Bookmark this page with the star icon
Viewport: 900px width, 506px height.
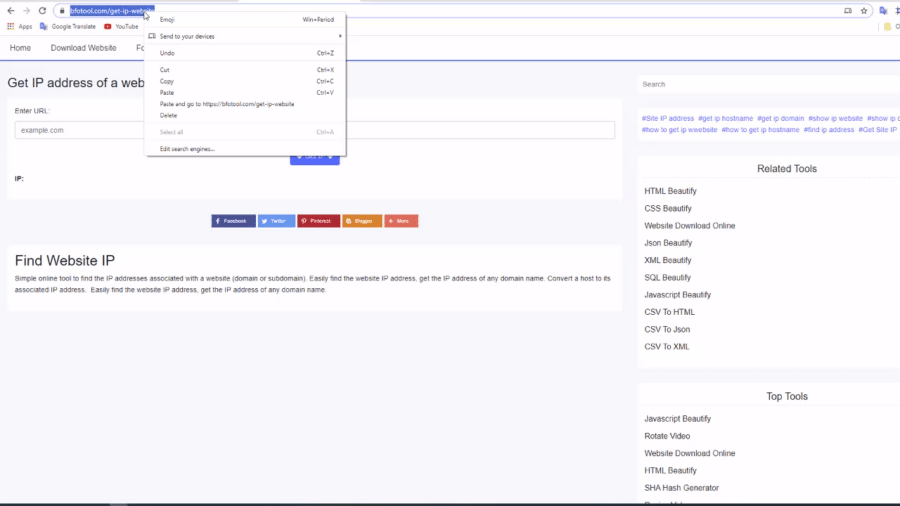point(864,11)
